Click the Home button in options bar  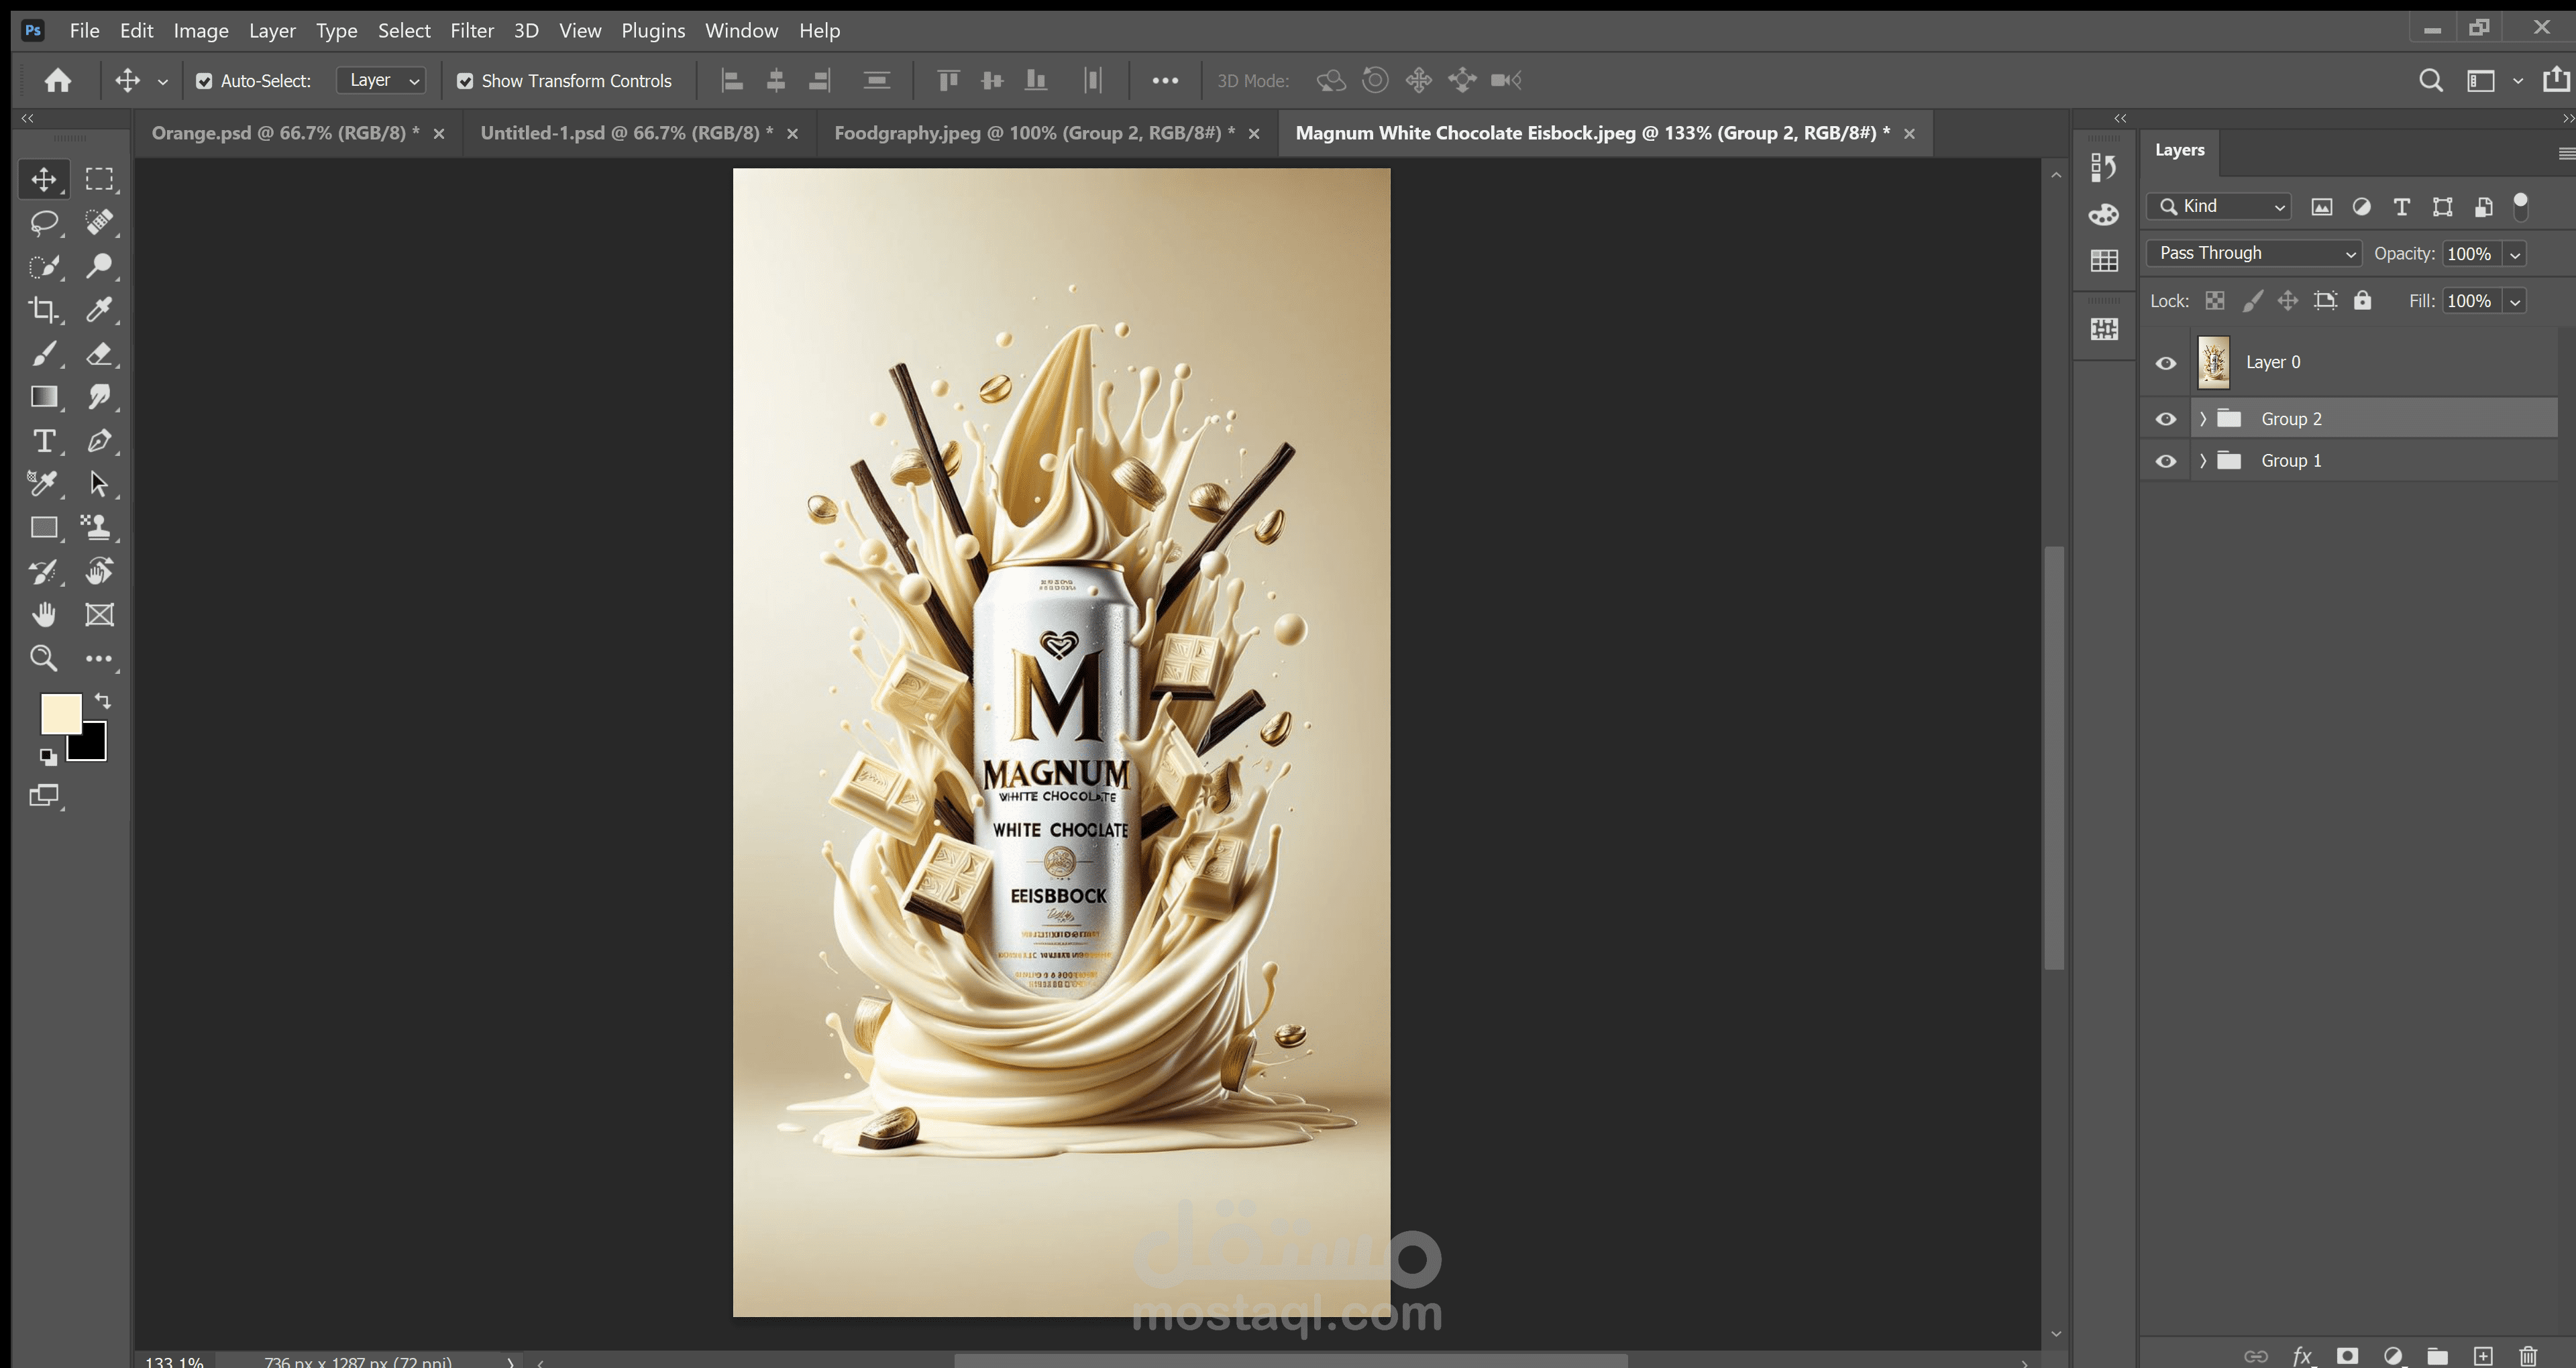pyautogui.click(x=58, y=81)
